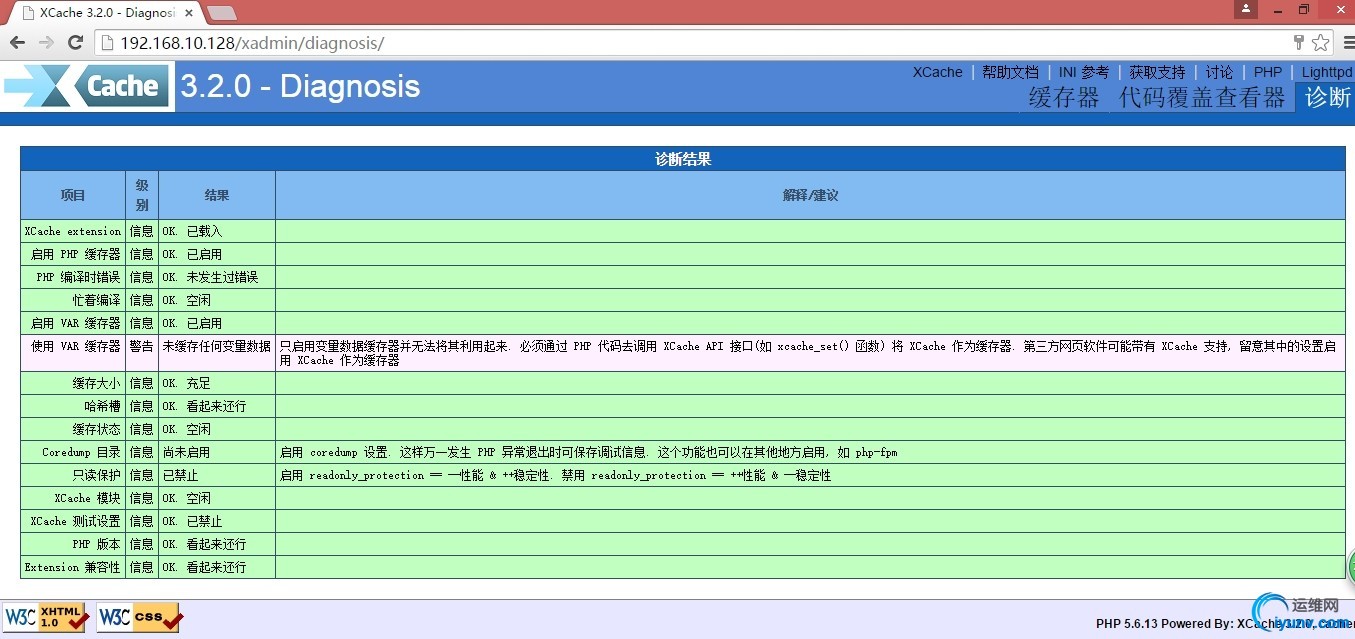Open a new browser tab
The image size is (1355, 639).
tap(222, 13)
